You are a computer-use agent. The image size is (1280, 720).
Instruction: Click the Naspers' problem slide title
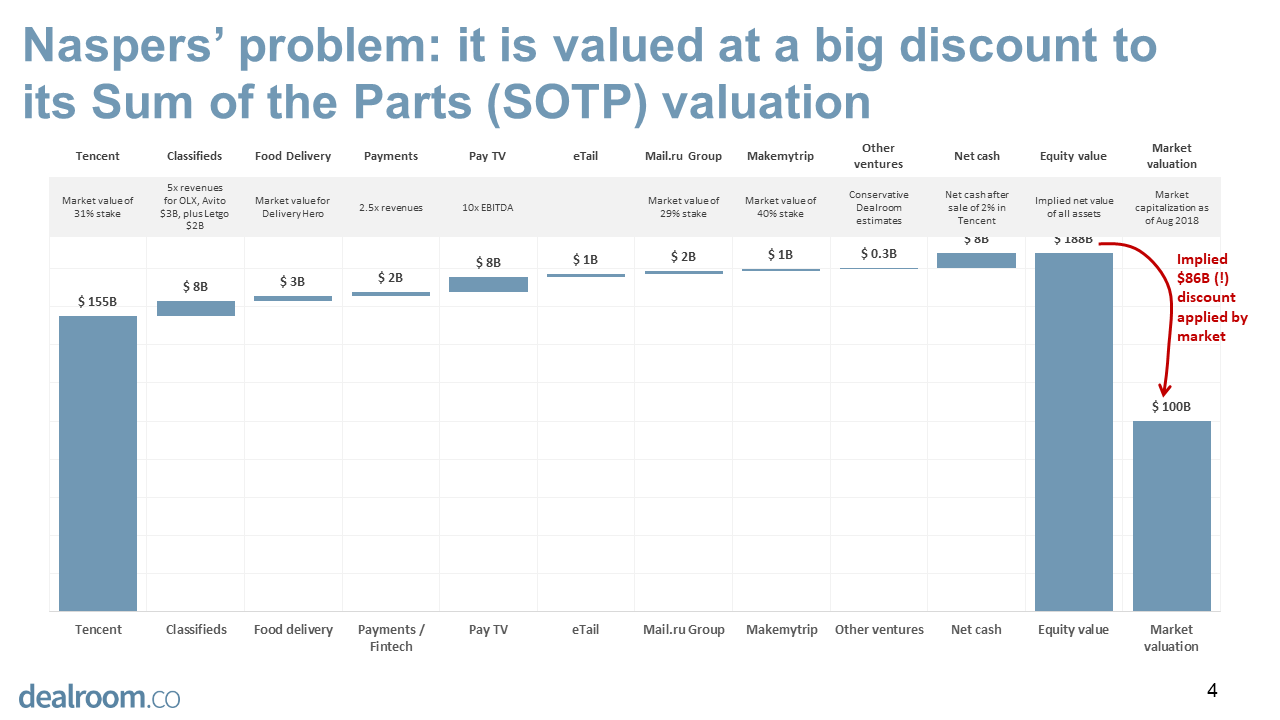click(x=590, y=73)
